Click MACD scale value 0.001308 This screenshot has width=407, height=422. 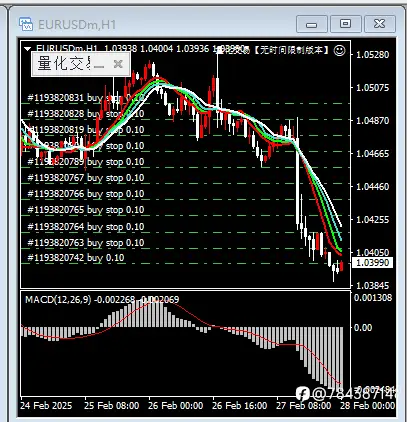pos(373,298)
